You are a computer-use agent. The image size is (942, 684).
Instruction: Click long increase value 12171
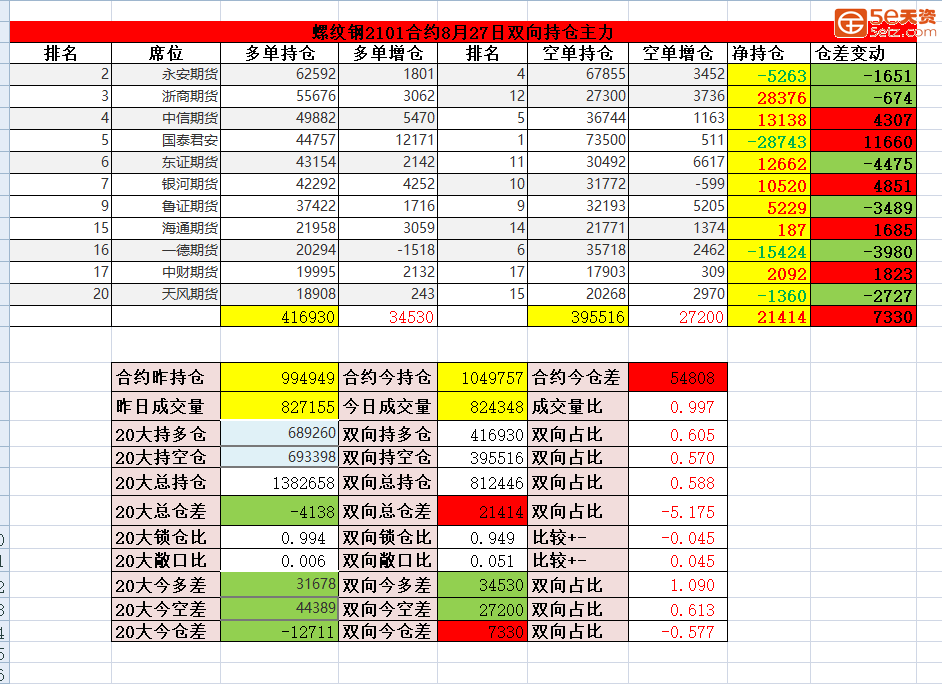coord(388,141)
